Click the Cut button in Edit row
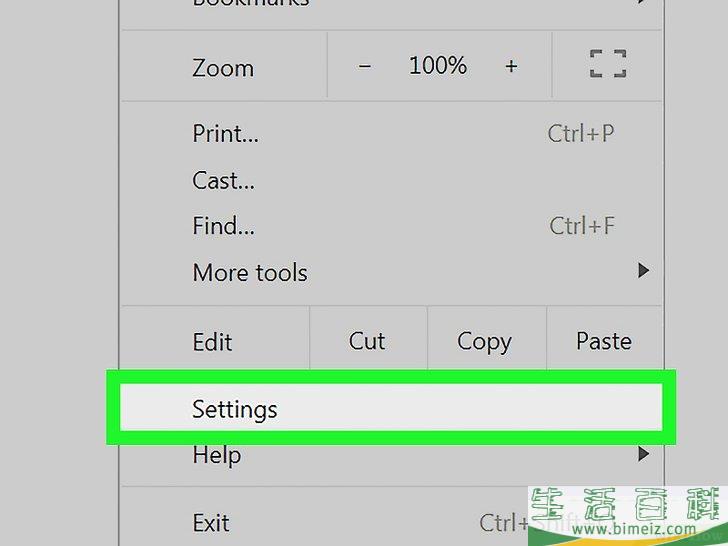728x546 pixels. click(x=367, y=341)
